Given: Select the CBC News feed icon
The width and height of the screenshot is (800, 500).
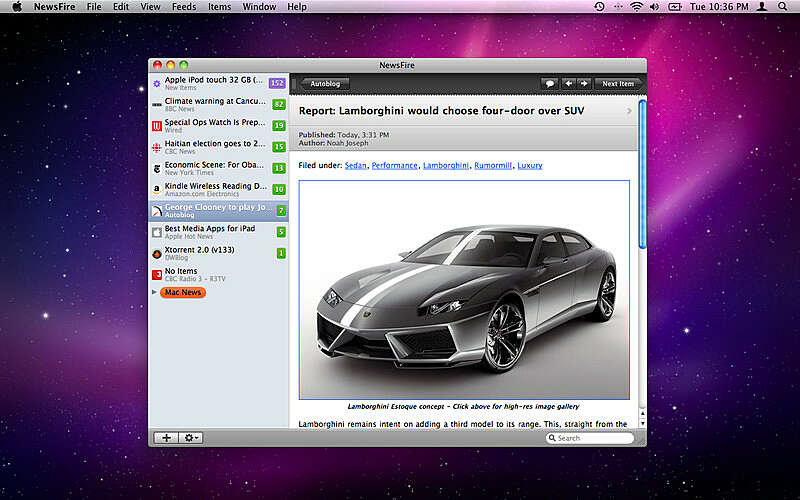Looking at the screenshot, I should [x=157, y=147].
